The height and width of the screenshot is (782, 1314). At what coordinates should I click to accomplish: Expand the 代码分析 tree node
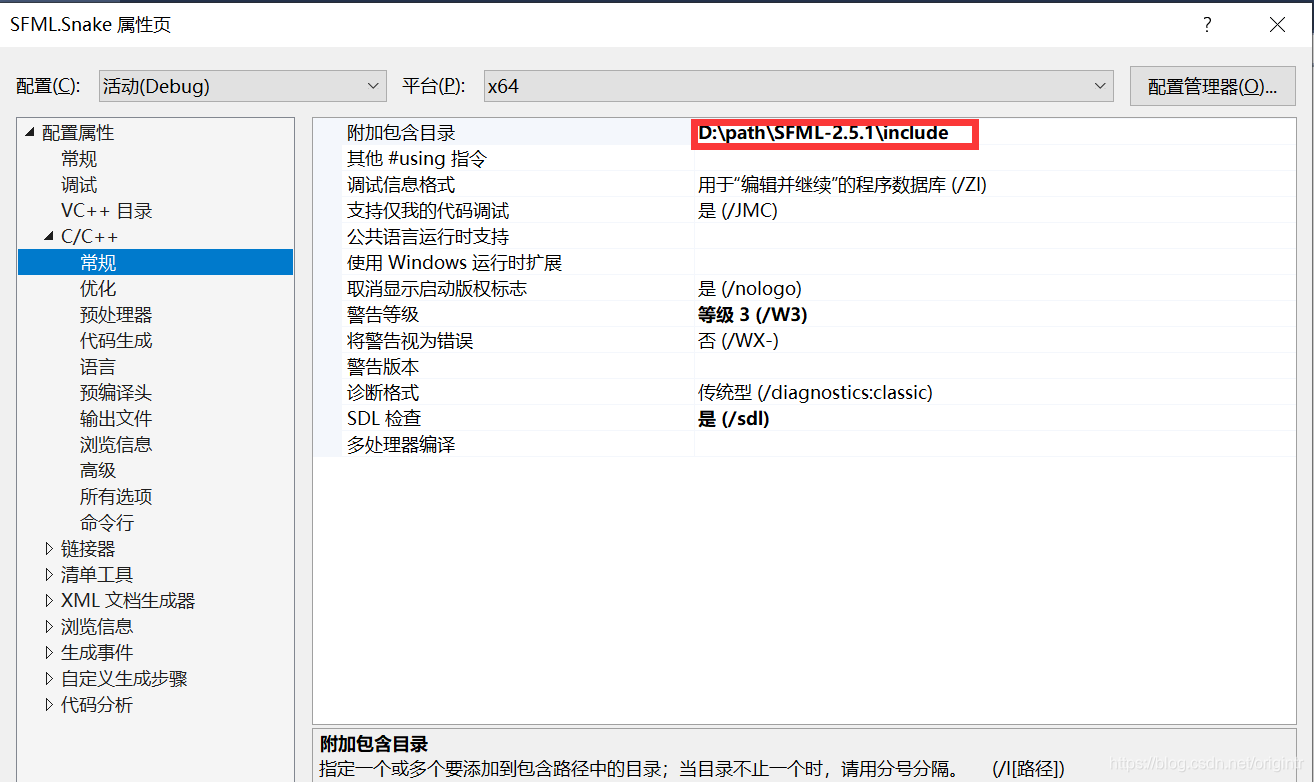point(49,704)
